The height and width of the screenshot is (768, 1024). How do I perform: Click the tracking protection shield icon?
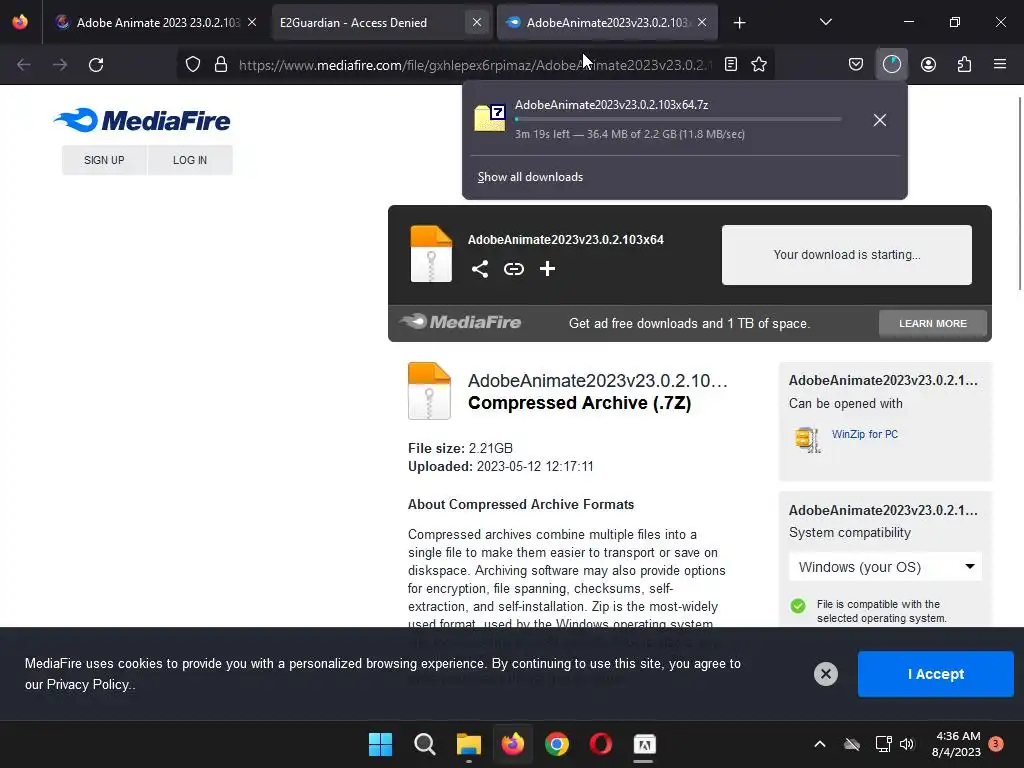[x=193, y=64]
